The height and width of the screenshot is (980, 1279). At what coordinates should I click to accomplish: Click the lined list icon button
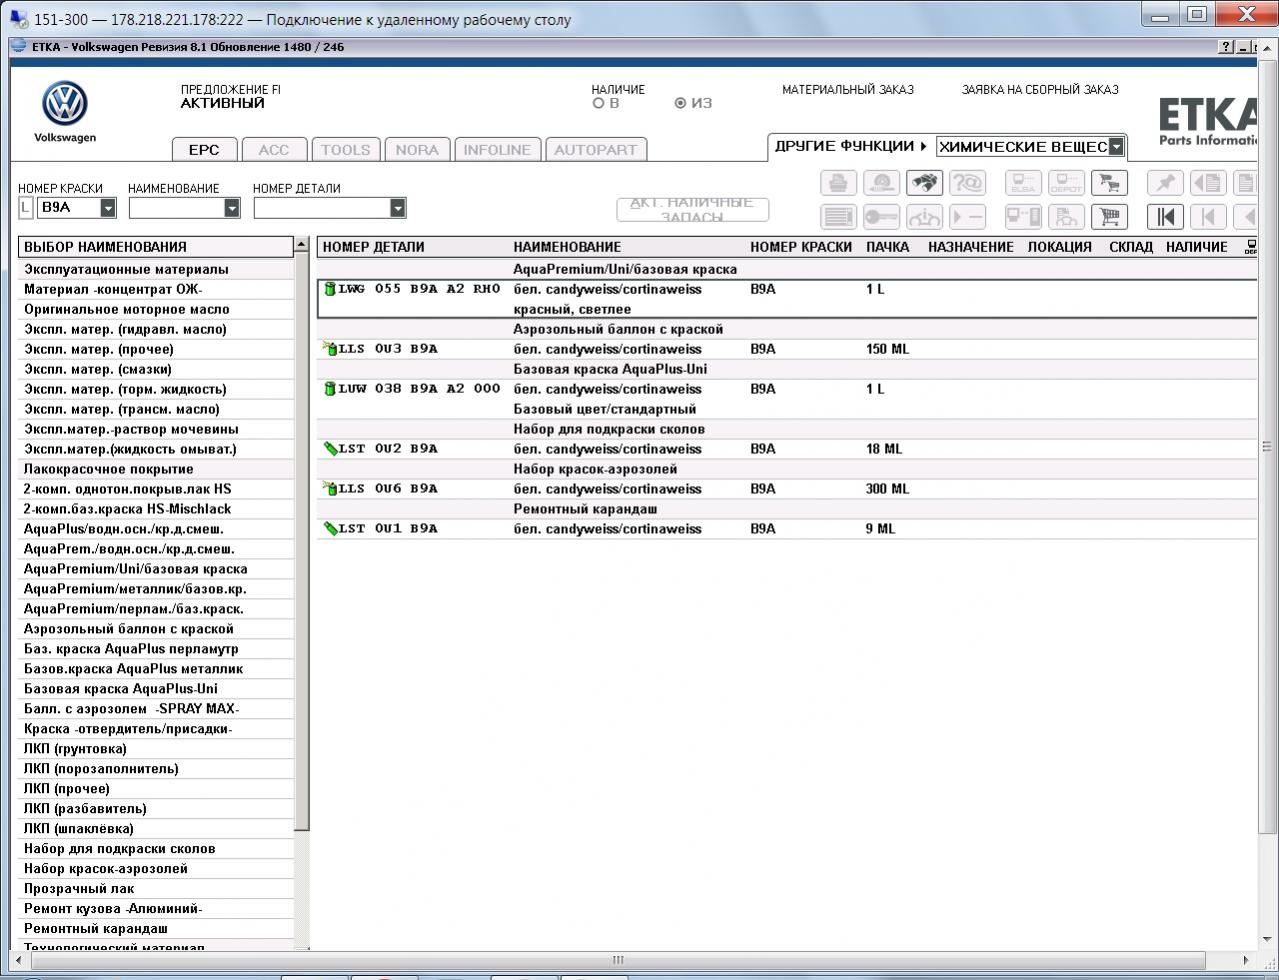[x=838, y=216]
